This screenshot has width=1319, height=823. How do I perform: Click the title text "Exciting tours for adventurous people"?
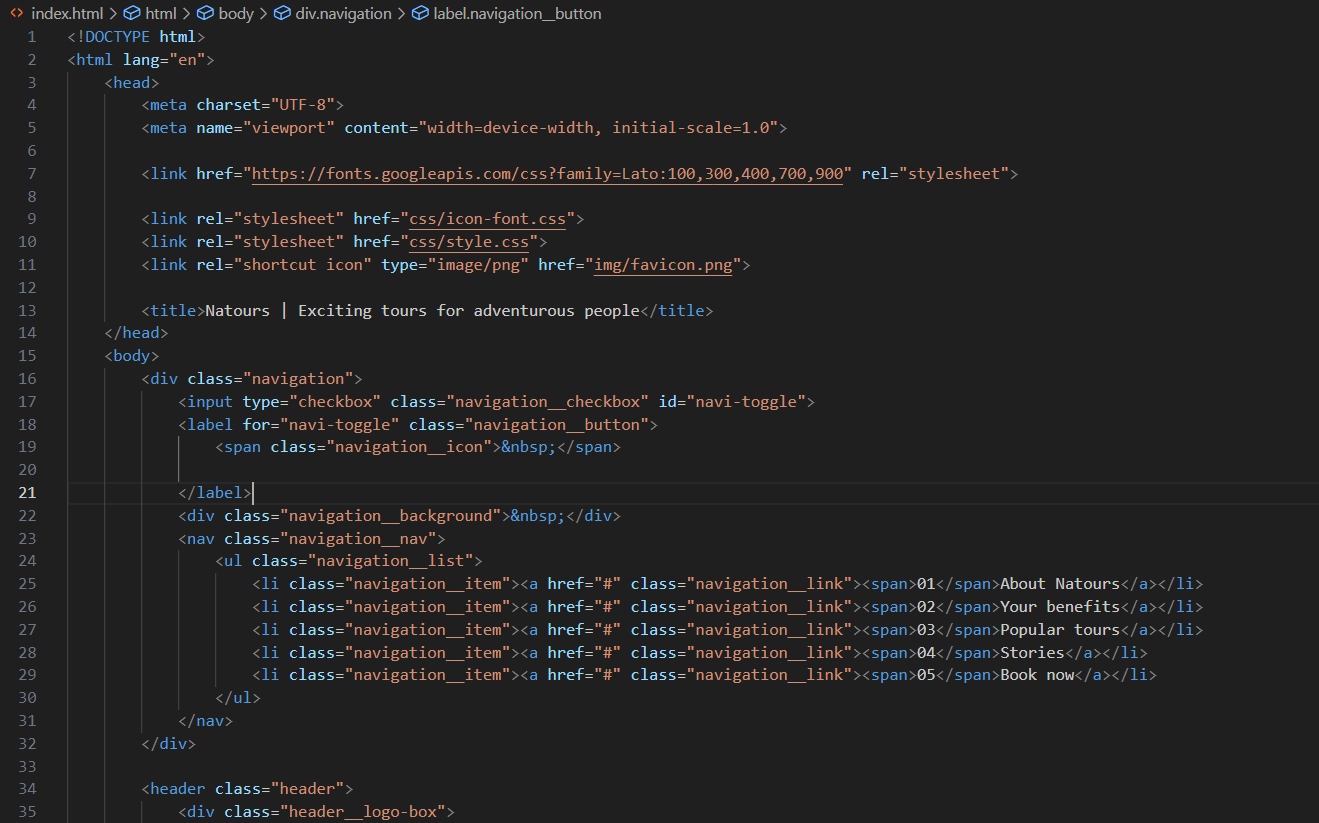point(469,310)
